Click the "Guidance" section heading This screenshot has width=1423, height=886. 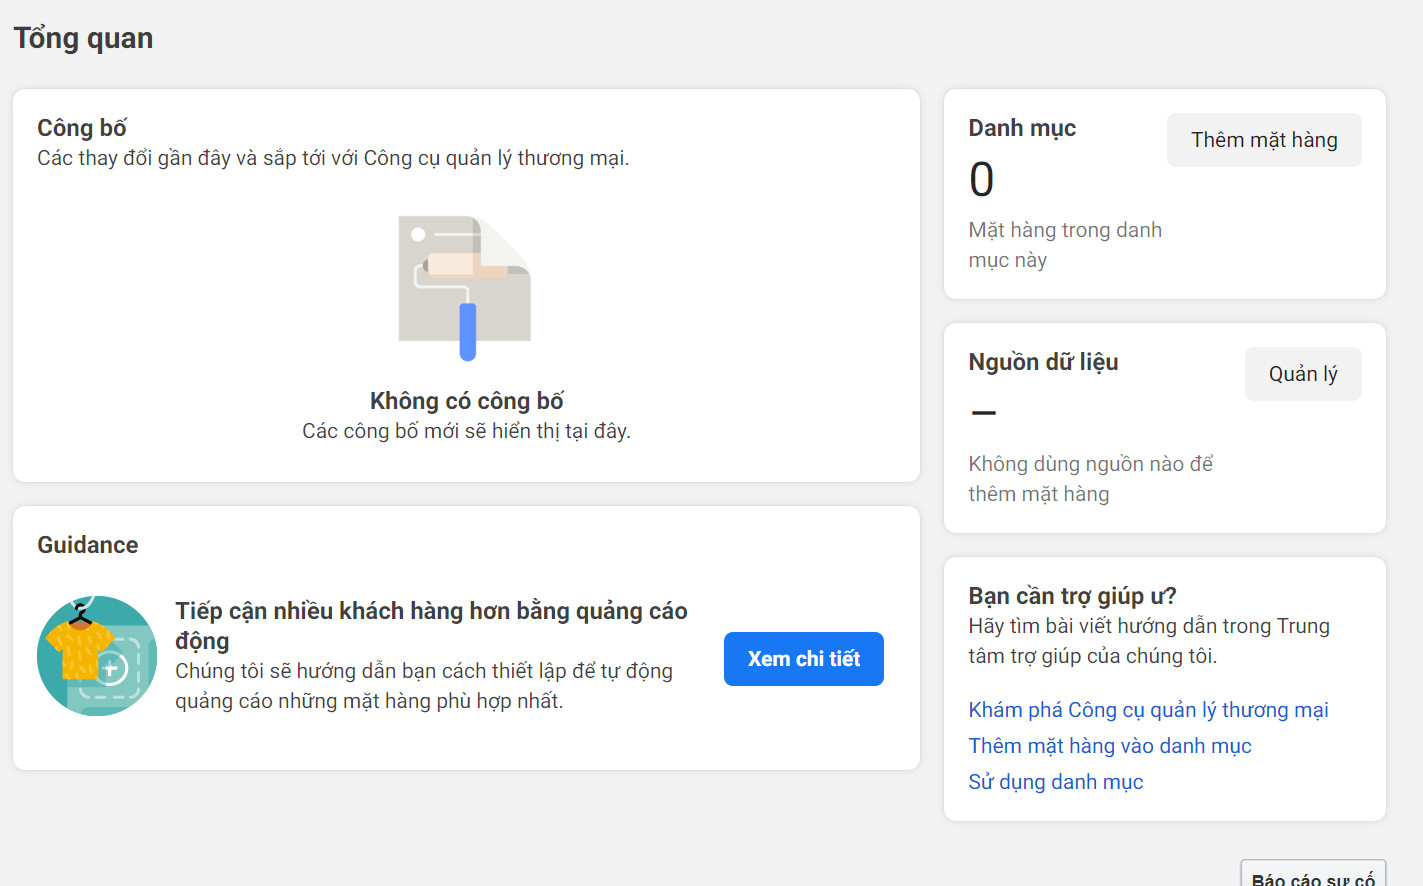pos(88,545)
